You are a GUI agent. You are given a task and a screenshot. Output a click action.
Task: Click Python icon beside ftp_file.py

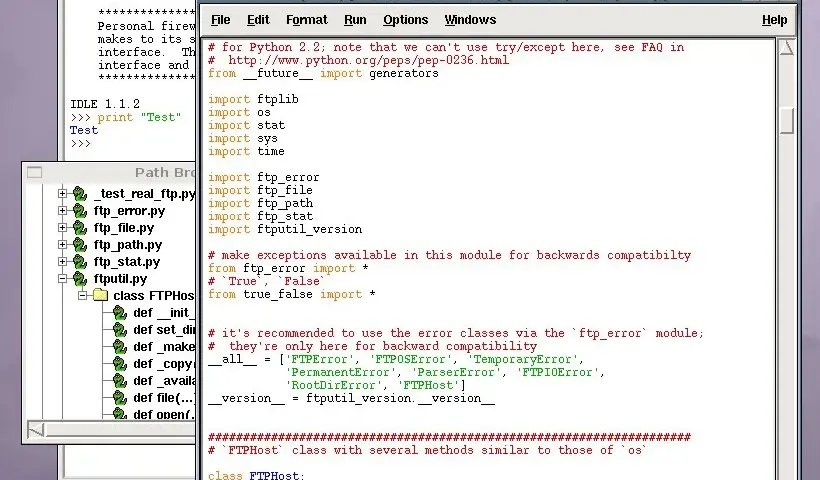(x=79, y=228)
